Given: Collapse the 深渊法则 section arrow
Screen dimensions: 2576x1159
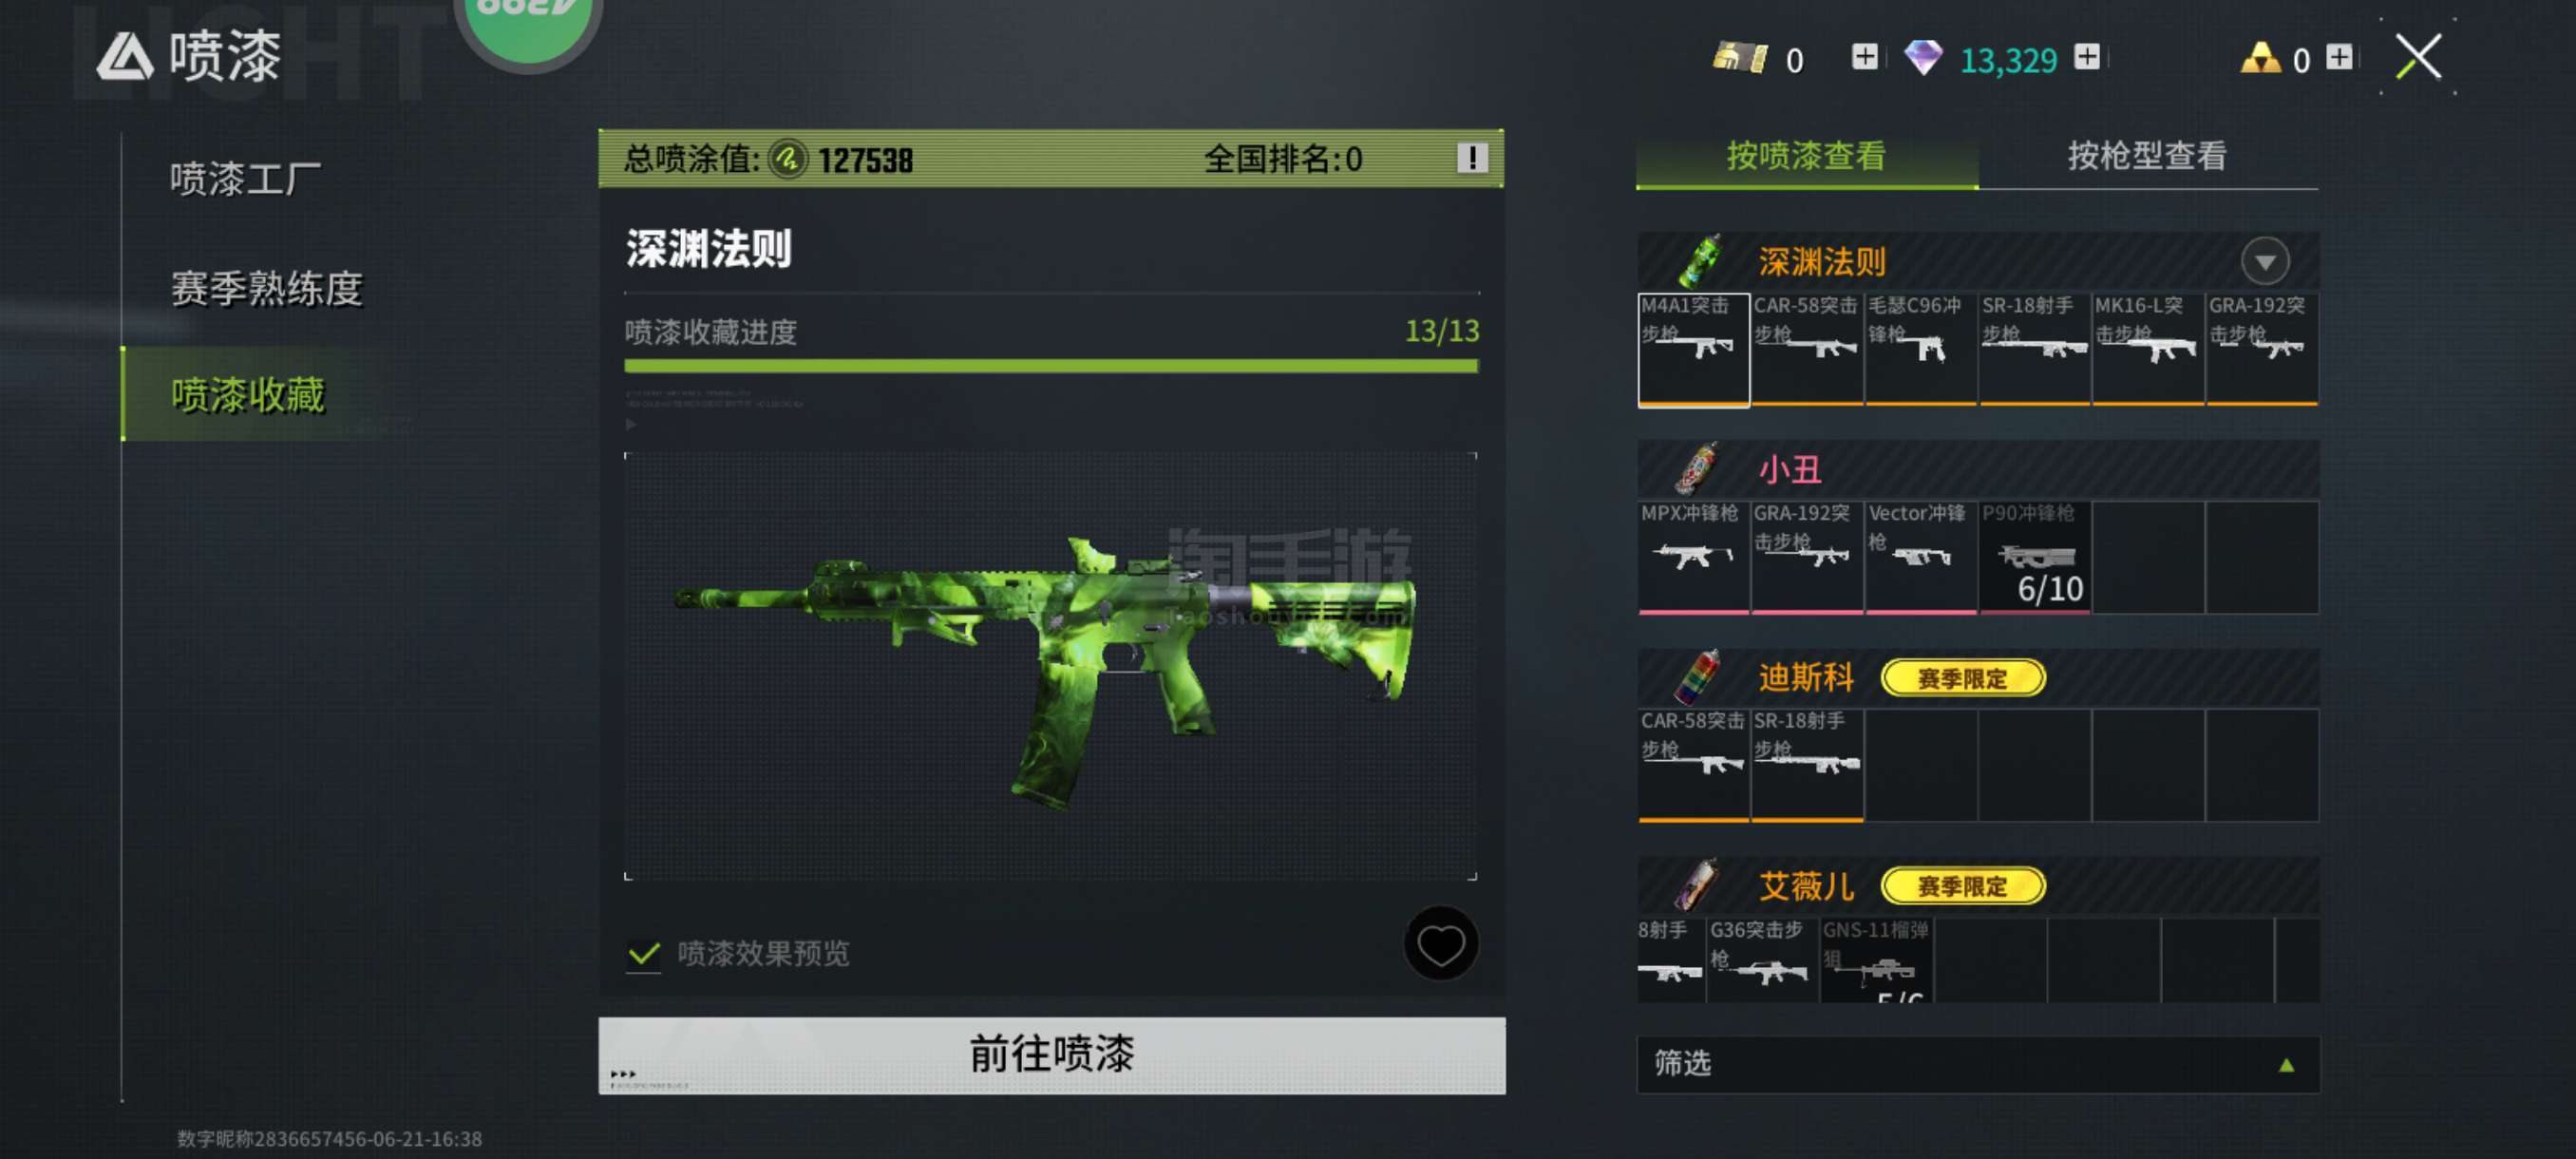Looking at the screenshot, I should click(2264, 262).
